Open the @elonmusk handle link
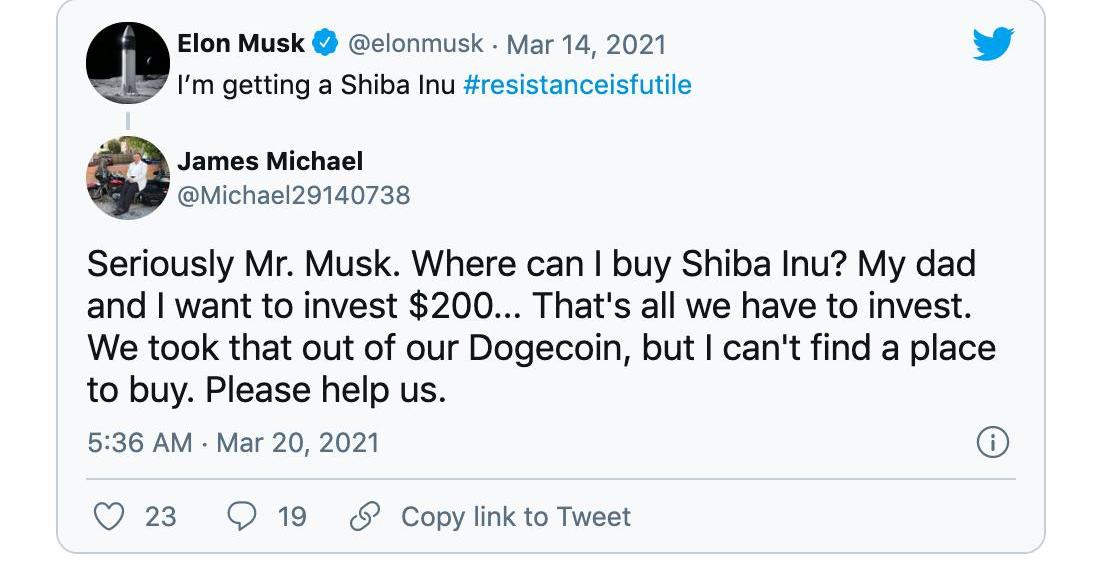1116x580 pixels. click(x=415, y=44)
